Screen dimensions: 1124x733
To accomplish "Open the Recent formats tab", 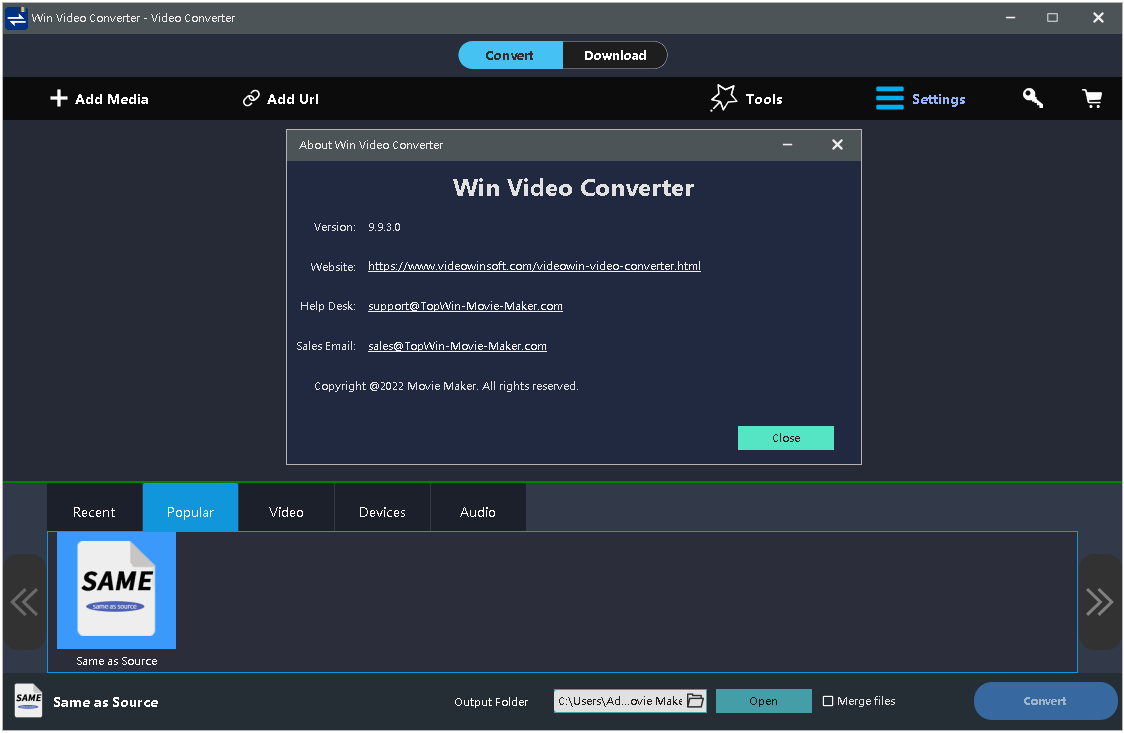I will click(x=95, y=507).
